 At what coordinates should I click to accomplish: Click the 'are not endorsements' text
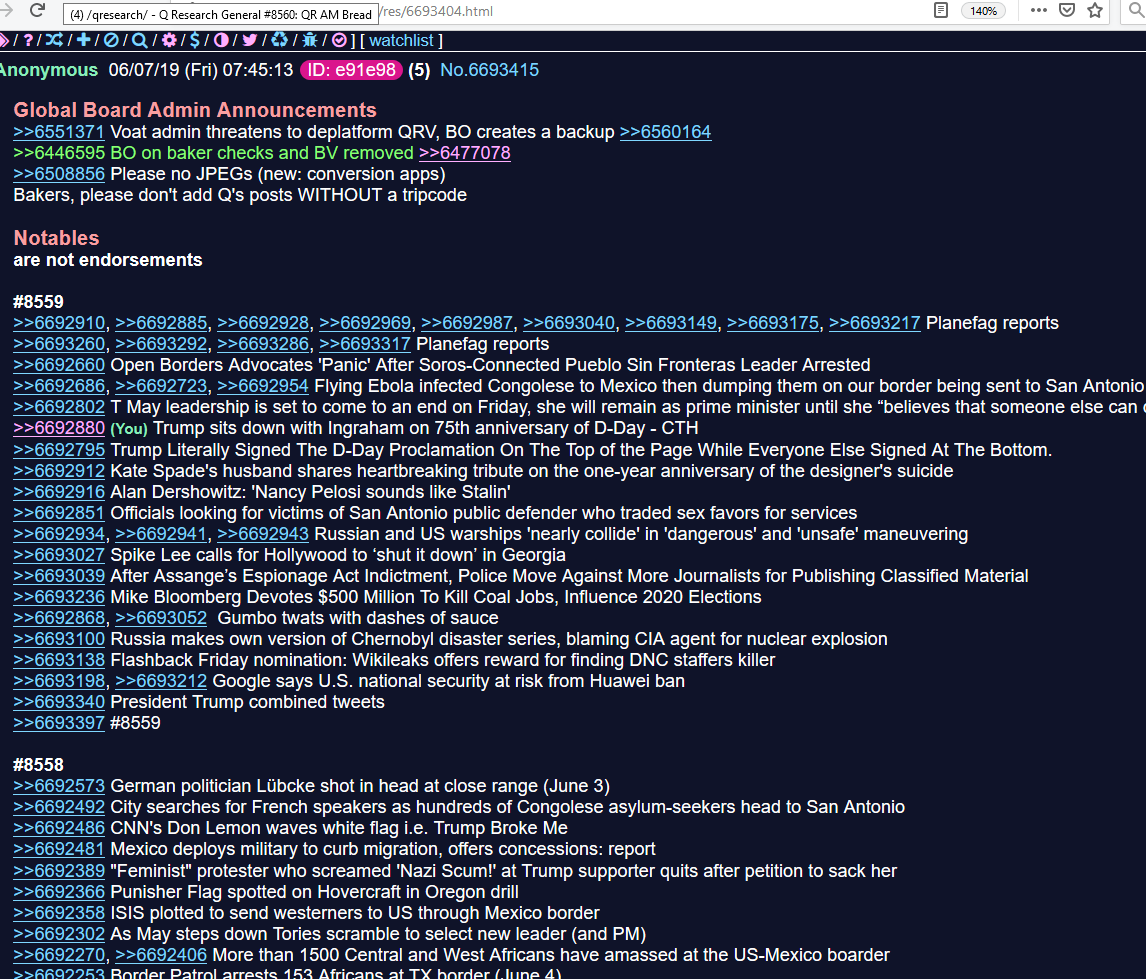coord(108,260)
